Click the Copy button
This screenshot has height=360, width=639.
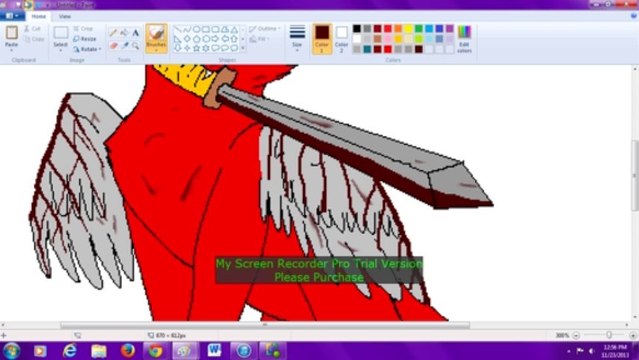pyautogui.click(x=34, y=39)
